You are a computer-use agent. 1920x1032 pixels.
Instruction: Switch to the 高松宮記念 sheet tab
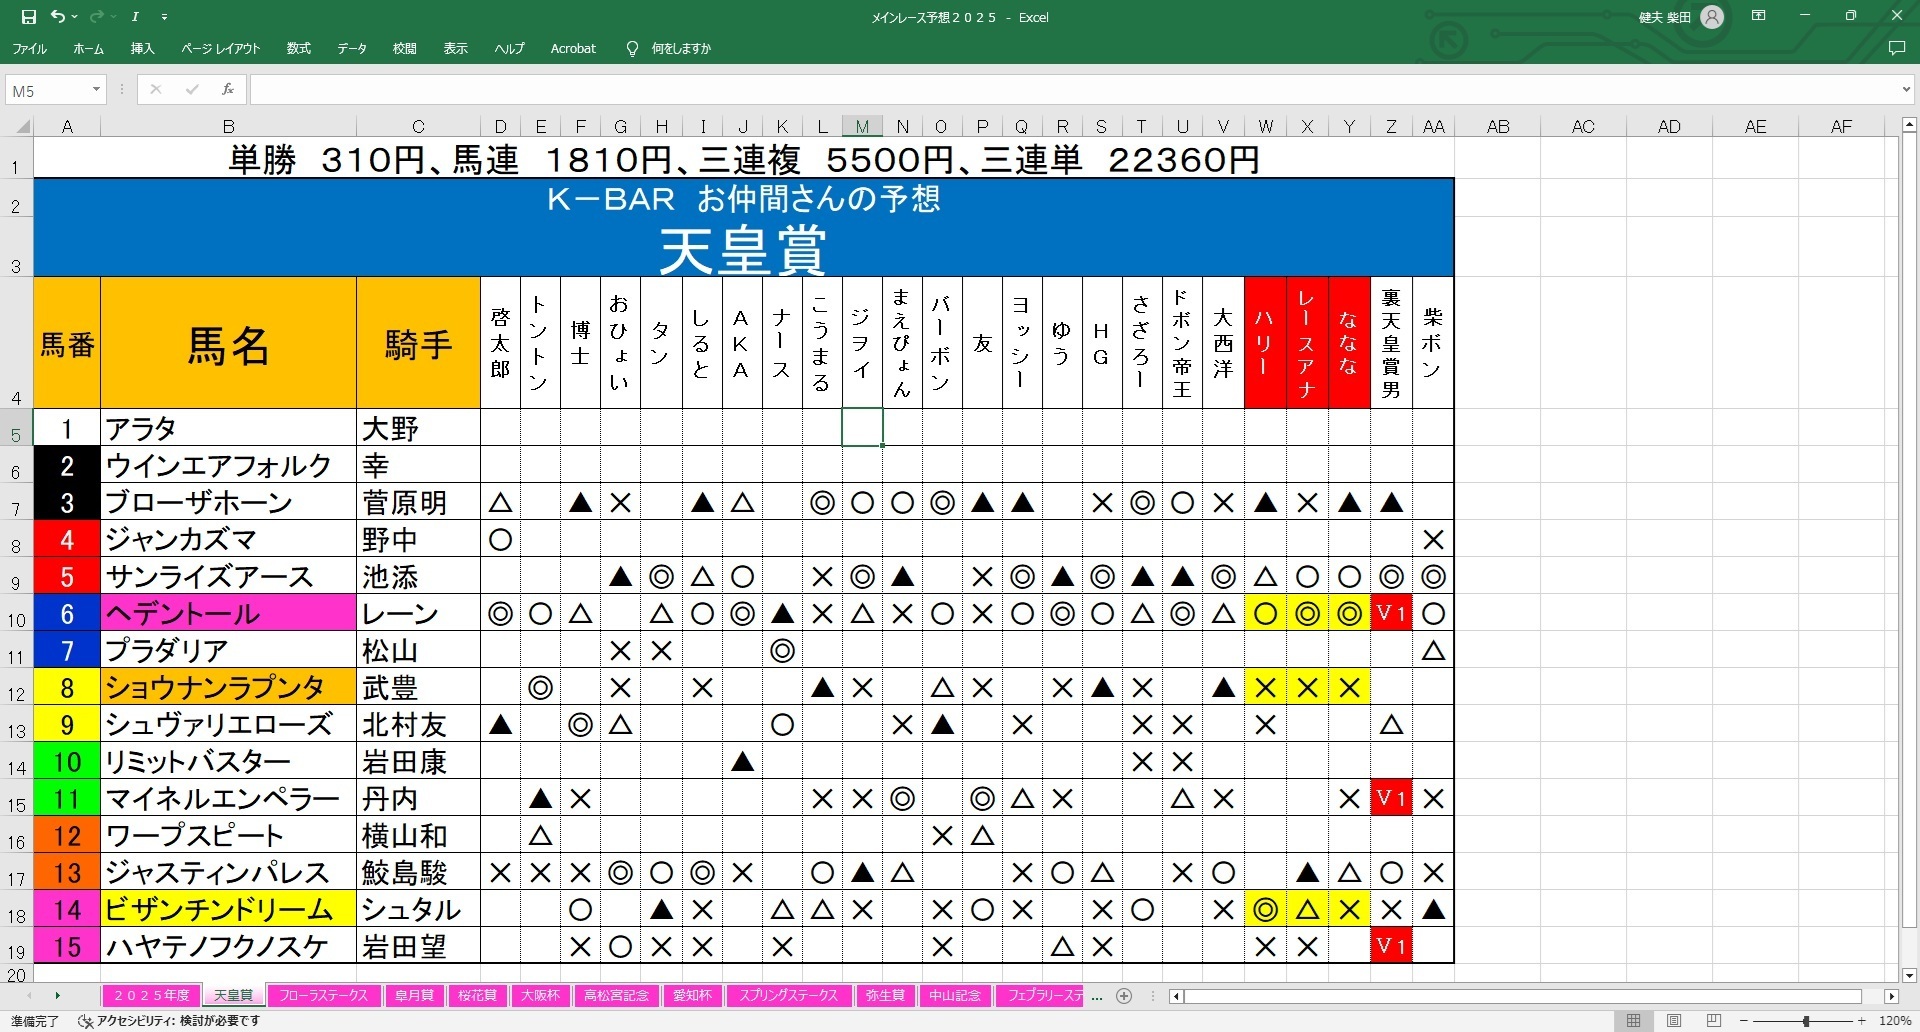[x=616, y=995]
